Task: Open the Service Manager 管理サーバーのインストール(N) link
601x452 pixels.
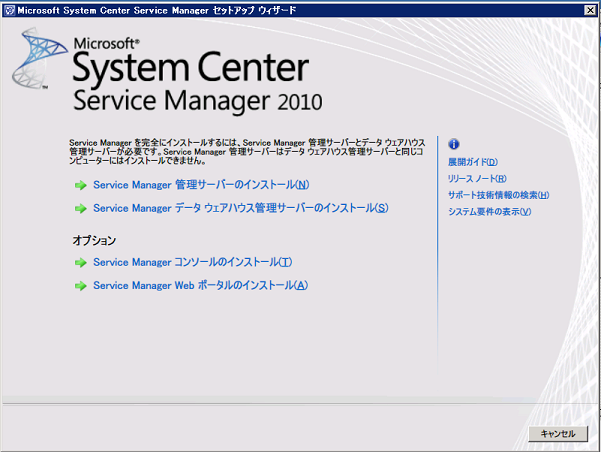Action: pyautogui.click(x=200, y=185)
